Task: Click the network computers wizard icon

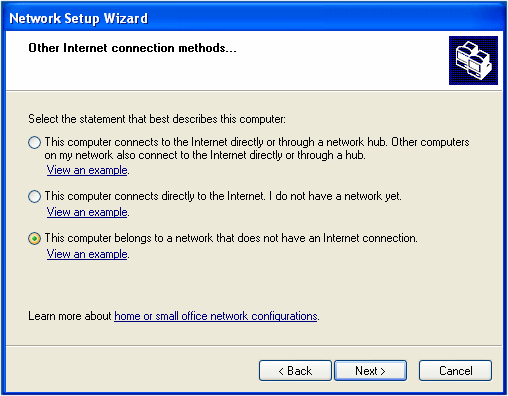Action: pos(473,60)
